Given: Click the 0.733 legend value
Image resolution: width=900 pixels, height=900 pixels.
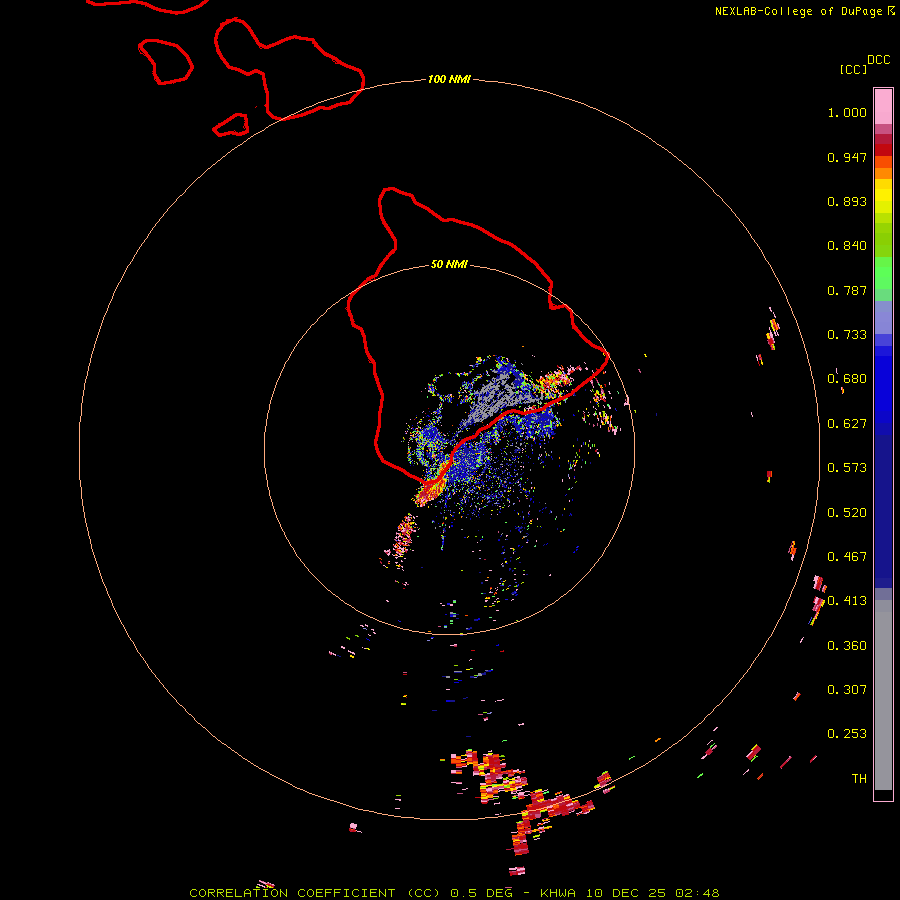Looking at the screenshot, I should pyautogui.click(x=847, y=335).
